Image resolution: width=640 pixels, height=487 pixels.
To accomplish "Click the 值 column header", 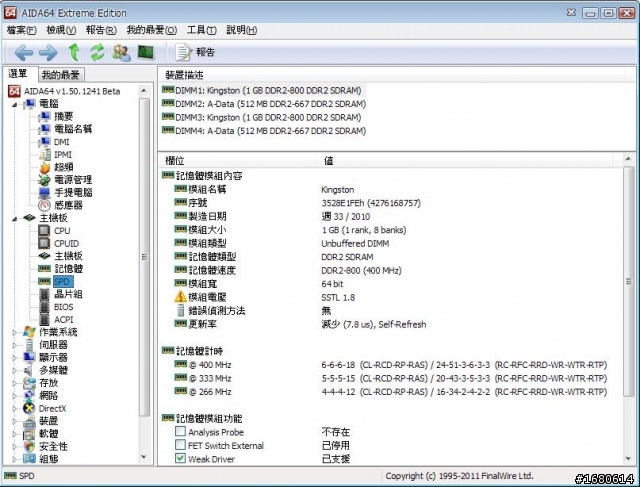I will [464, 161].
